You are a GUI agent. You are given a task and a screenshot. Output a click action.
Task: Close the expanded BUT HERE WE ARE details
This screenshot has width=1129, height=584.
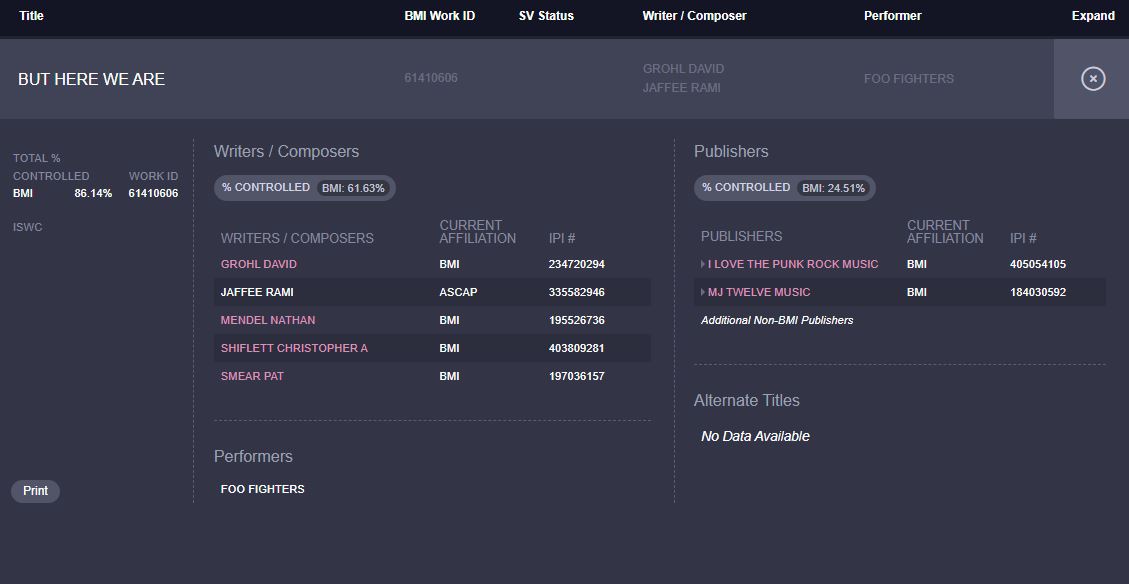(x=1092, y=78)
